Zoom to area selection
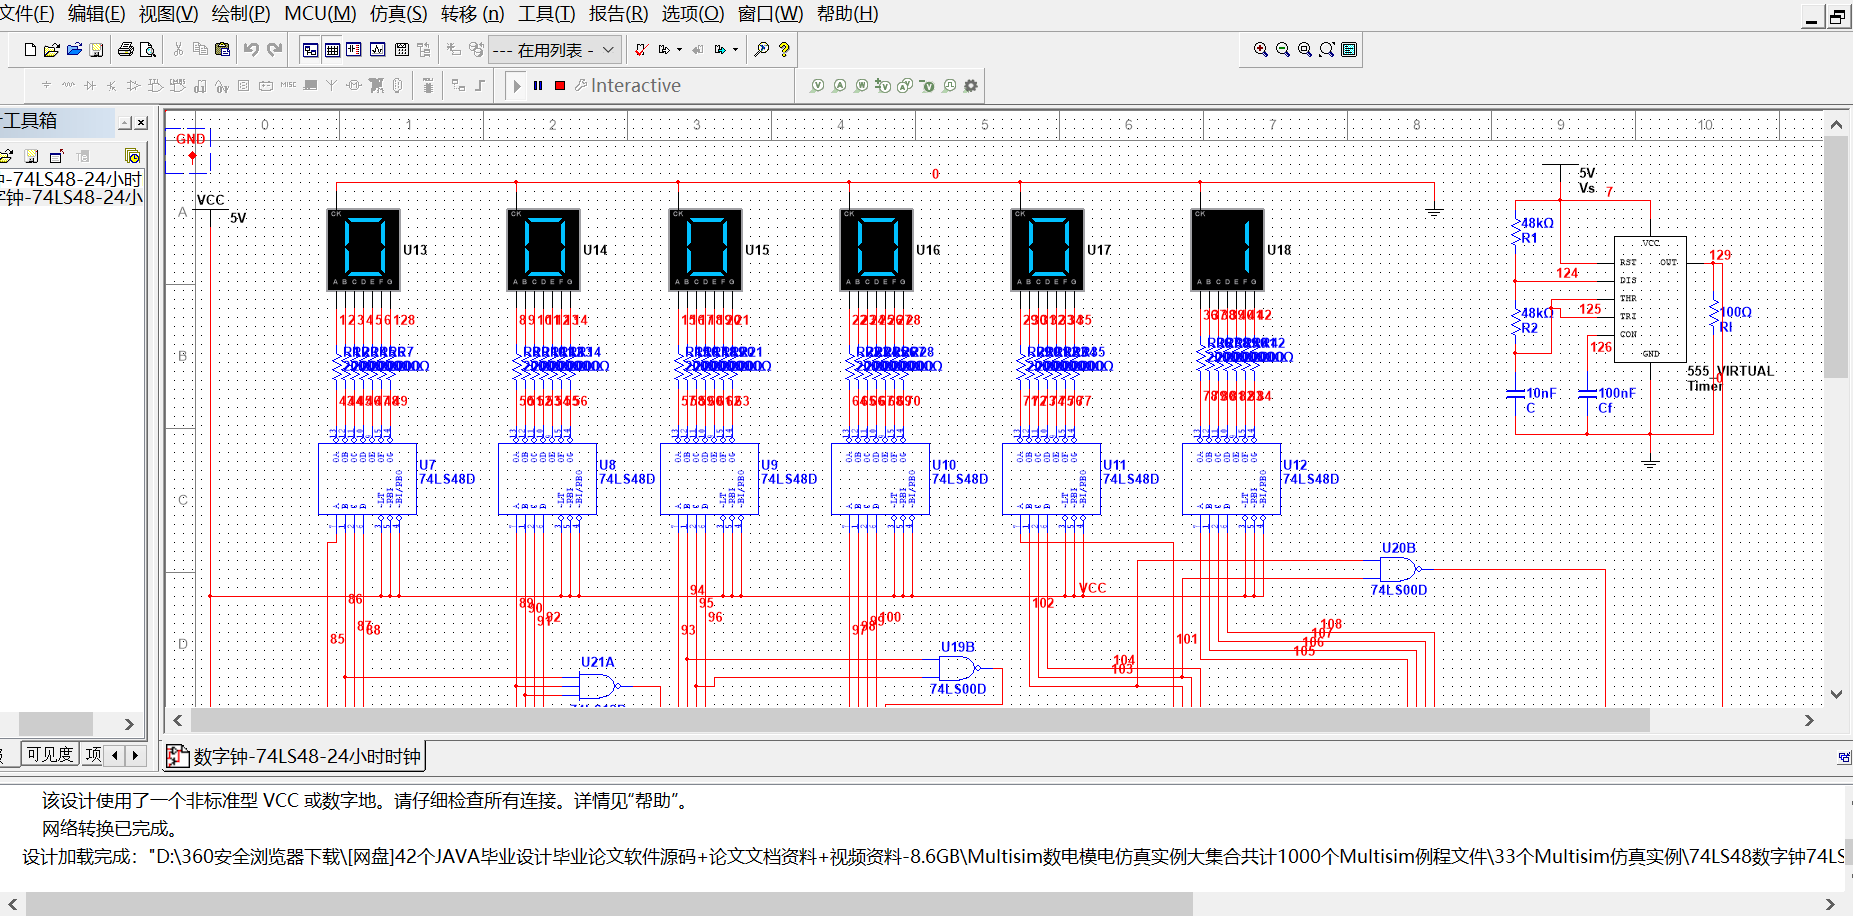Image resolution: width=1853 pixels, height=916 pixels. [x=1305, y=49]
